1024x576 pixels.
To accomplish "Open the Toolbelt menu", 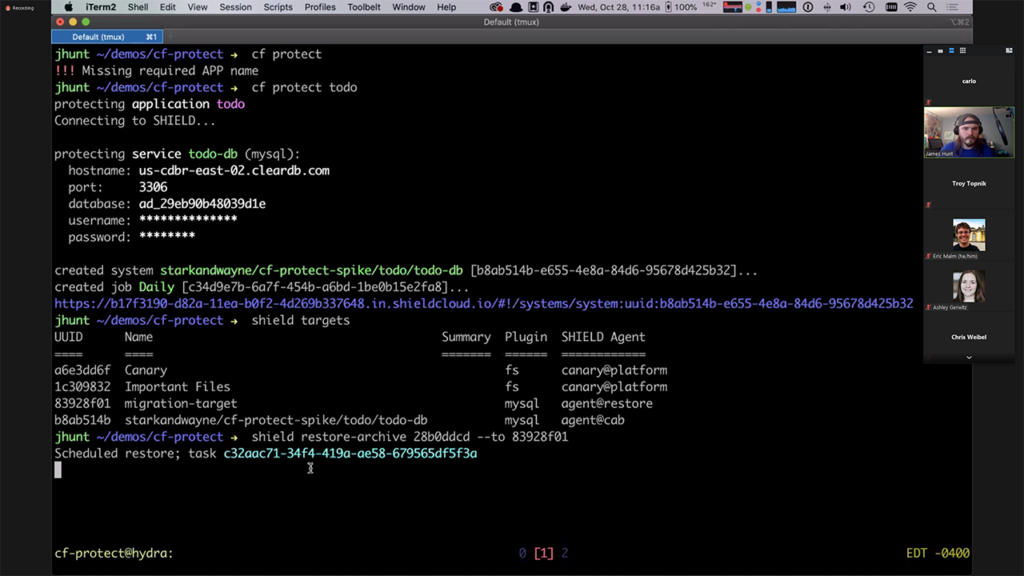I will click(x=364, y=7).
